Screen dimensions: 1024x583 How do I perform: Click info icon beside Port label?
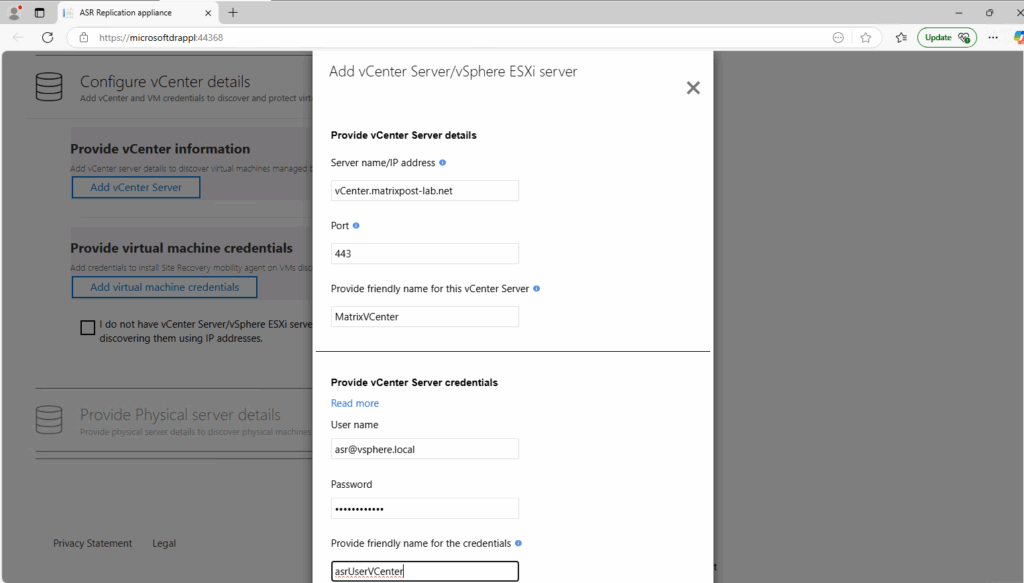point(356,225)
